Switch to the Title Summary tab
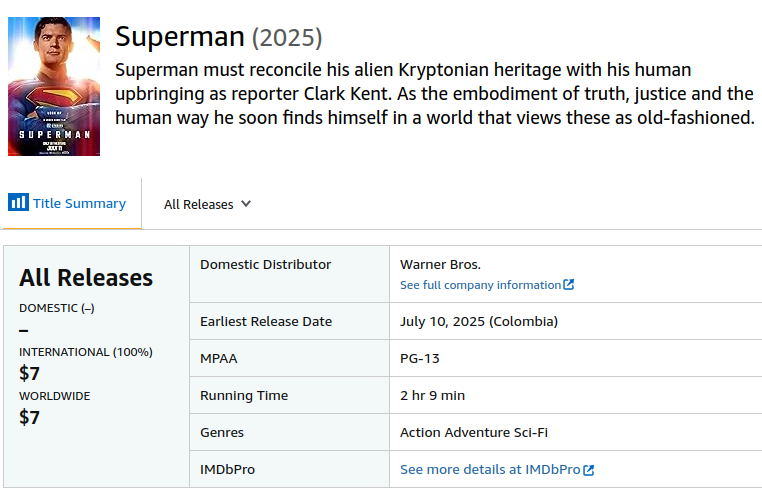This screenshot has width=762, height=497. point(79,203)
